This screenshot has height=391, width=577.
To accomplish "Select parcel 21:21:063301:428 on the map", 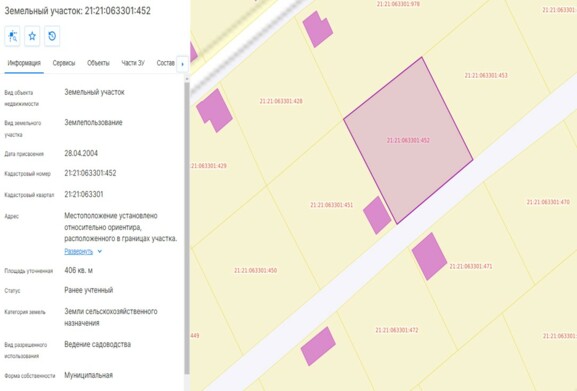I will (x=281, y=101).
